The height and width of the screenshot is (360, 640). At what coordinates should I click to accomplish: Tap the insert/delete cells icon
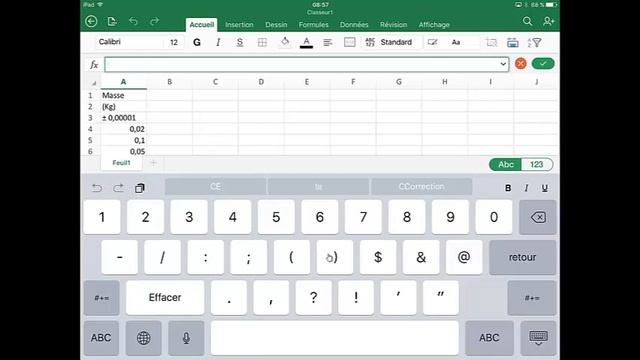[491, 42]
